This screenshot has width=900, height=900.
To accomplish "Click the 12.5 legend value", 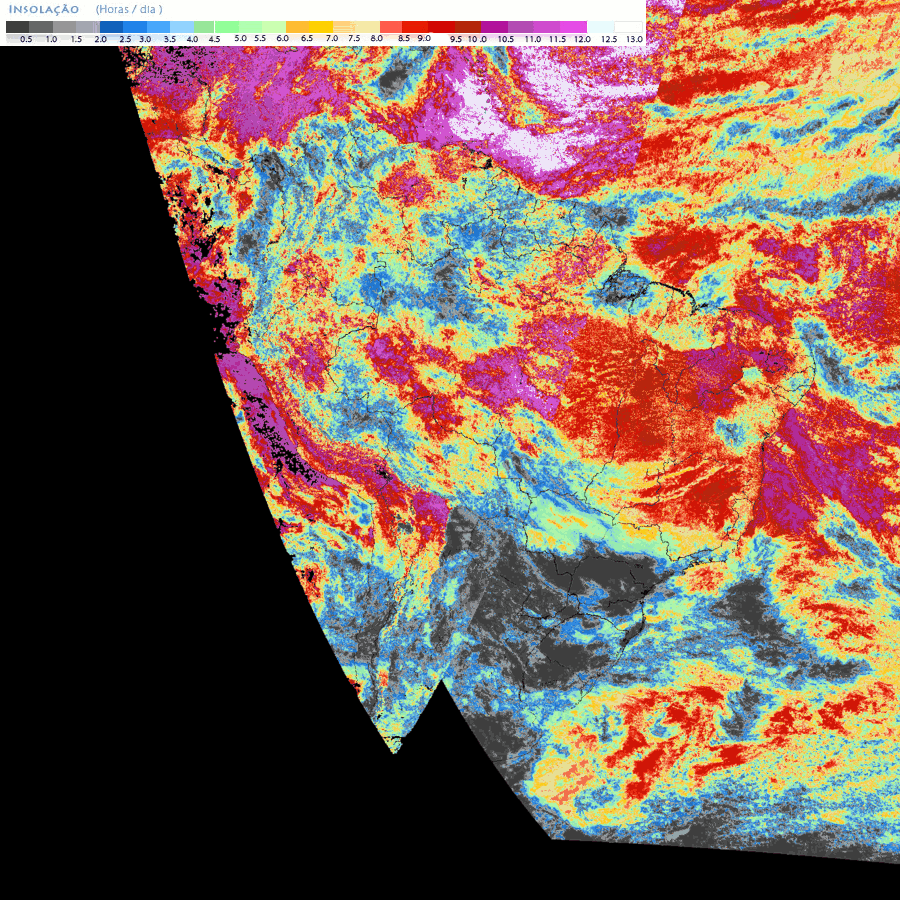I will point(609,39).
